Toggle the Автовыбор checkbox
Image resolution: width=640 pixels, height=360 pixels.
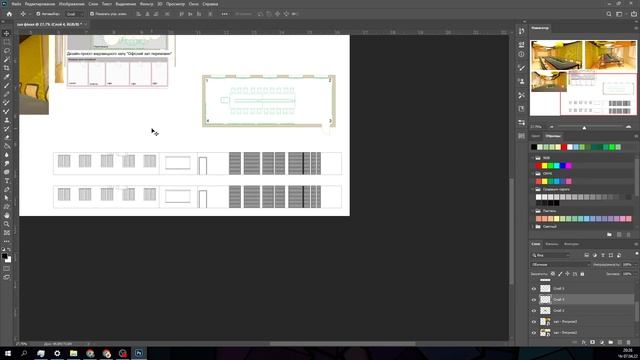[38, 14]
